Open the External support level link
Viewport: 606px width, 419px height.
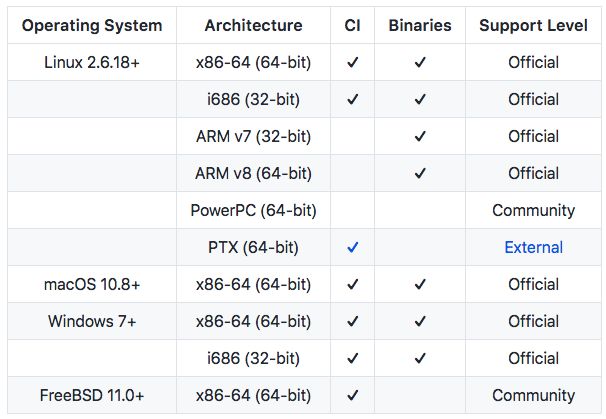pos(533,247)
